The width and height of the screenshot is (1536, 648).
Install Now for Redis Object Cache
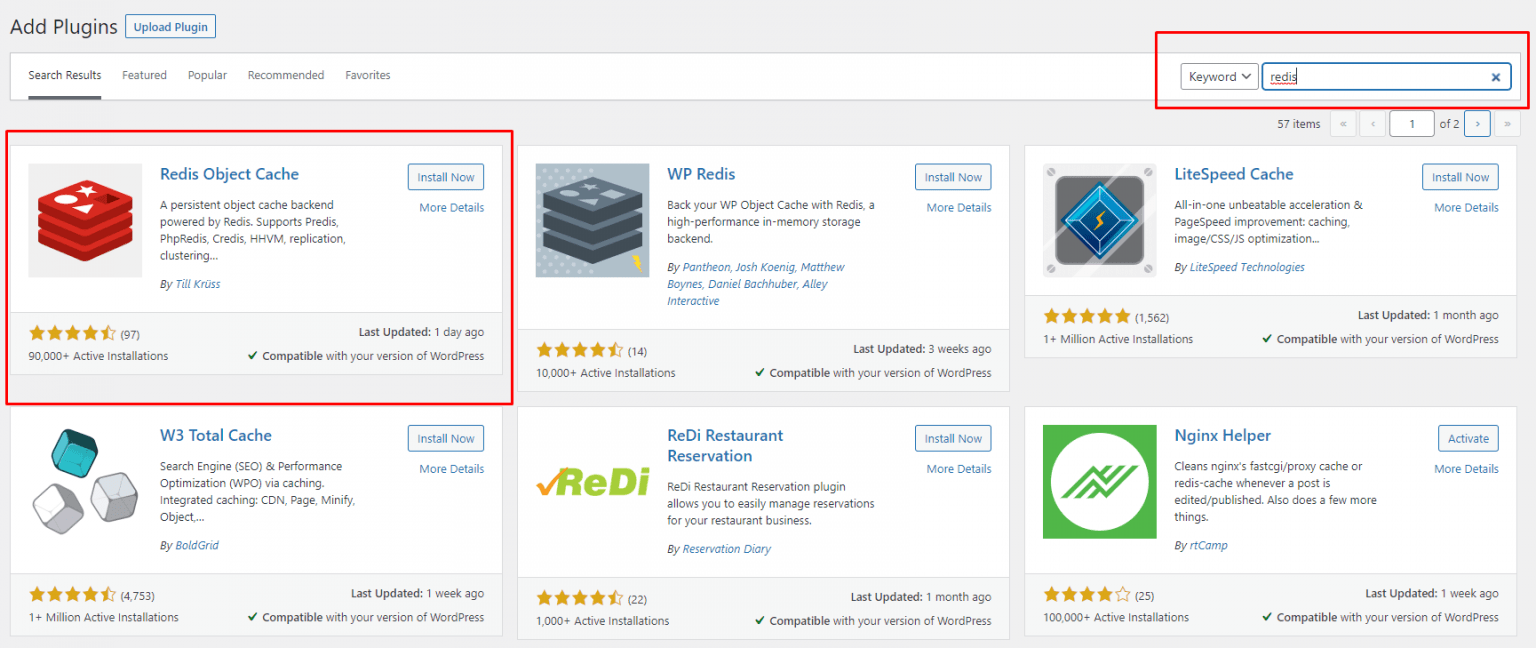[x=445, y=176]
